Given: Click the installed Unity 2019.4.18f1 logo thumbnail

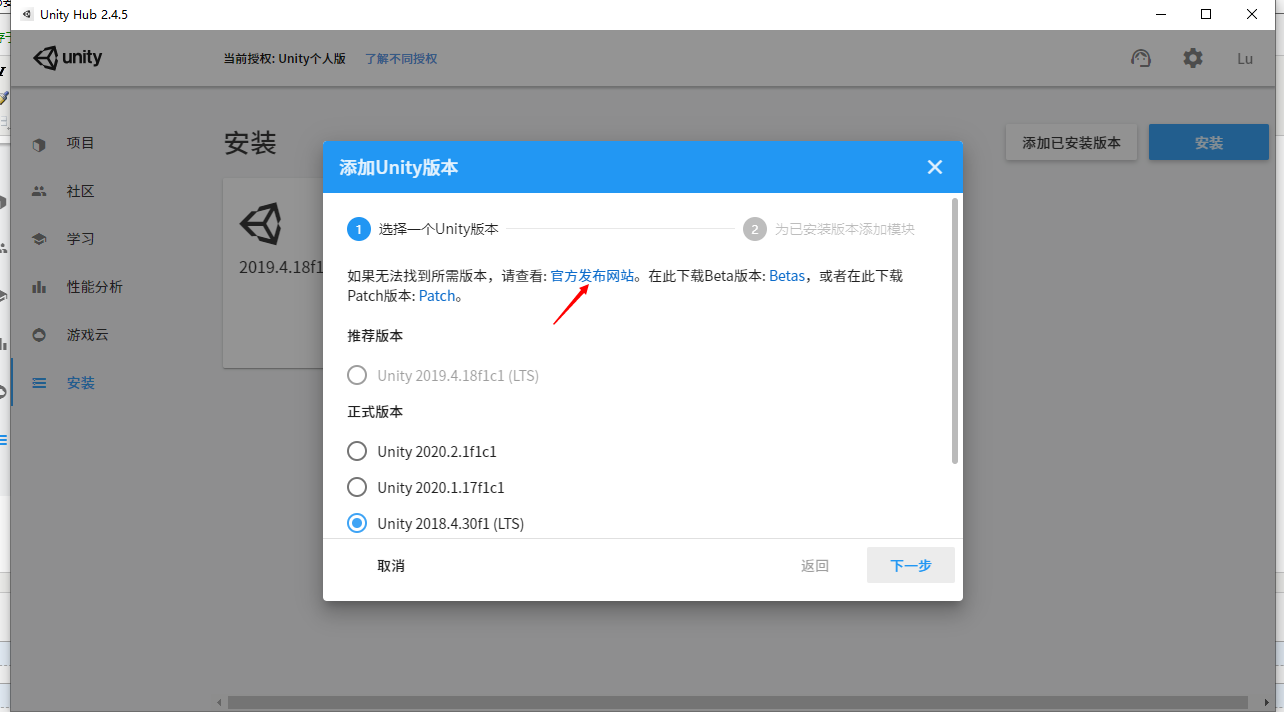Looking at the screenshot, I should click(x=261, y=224).
